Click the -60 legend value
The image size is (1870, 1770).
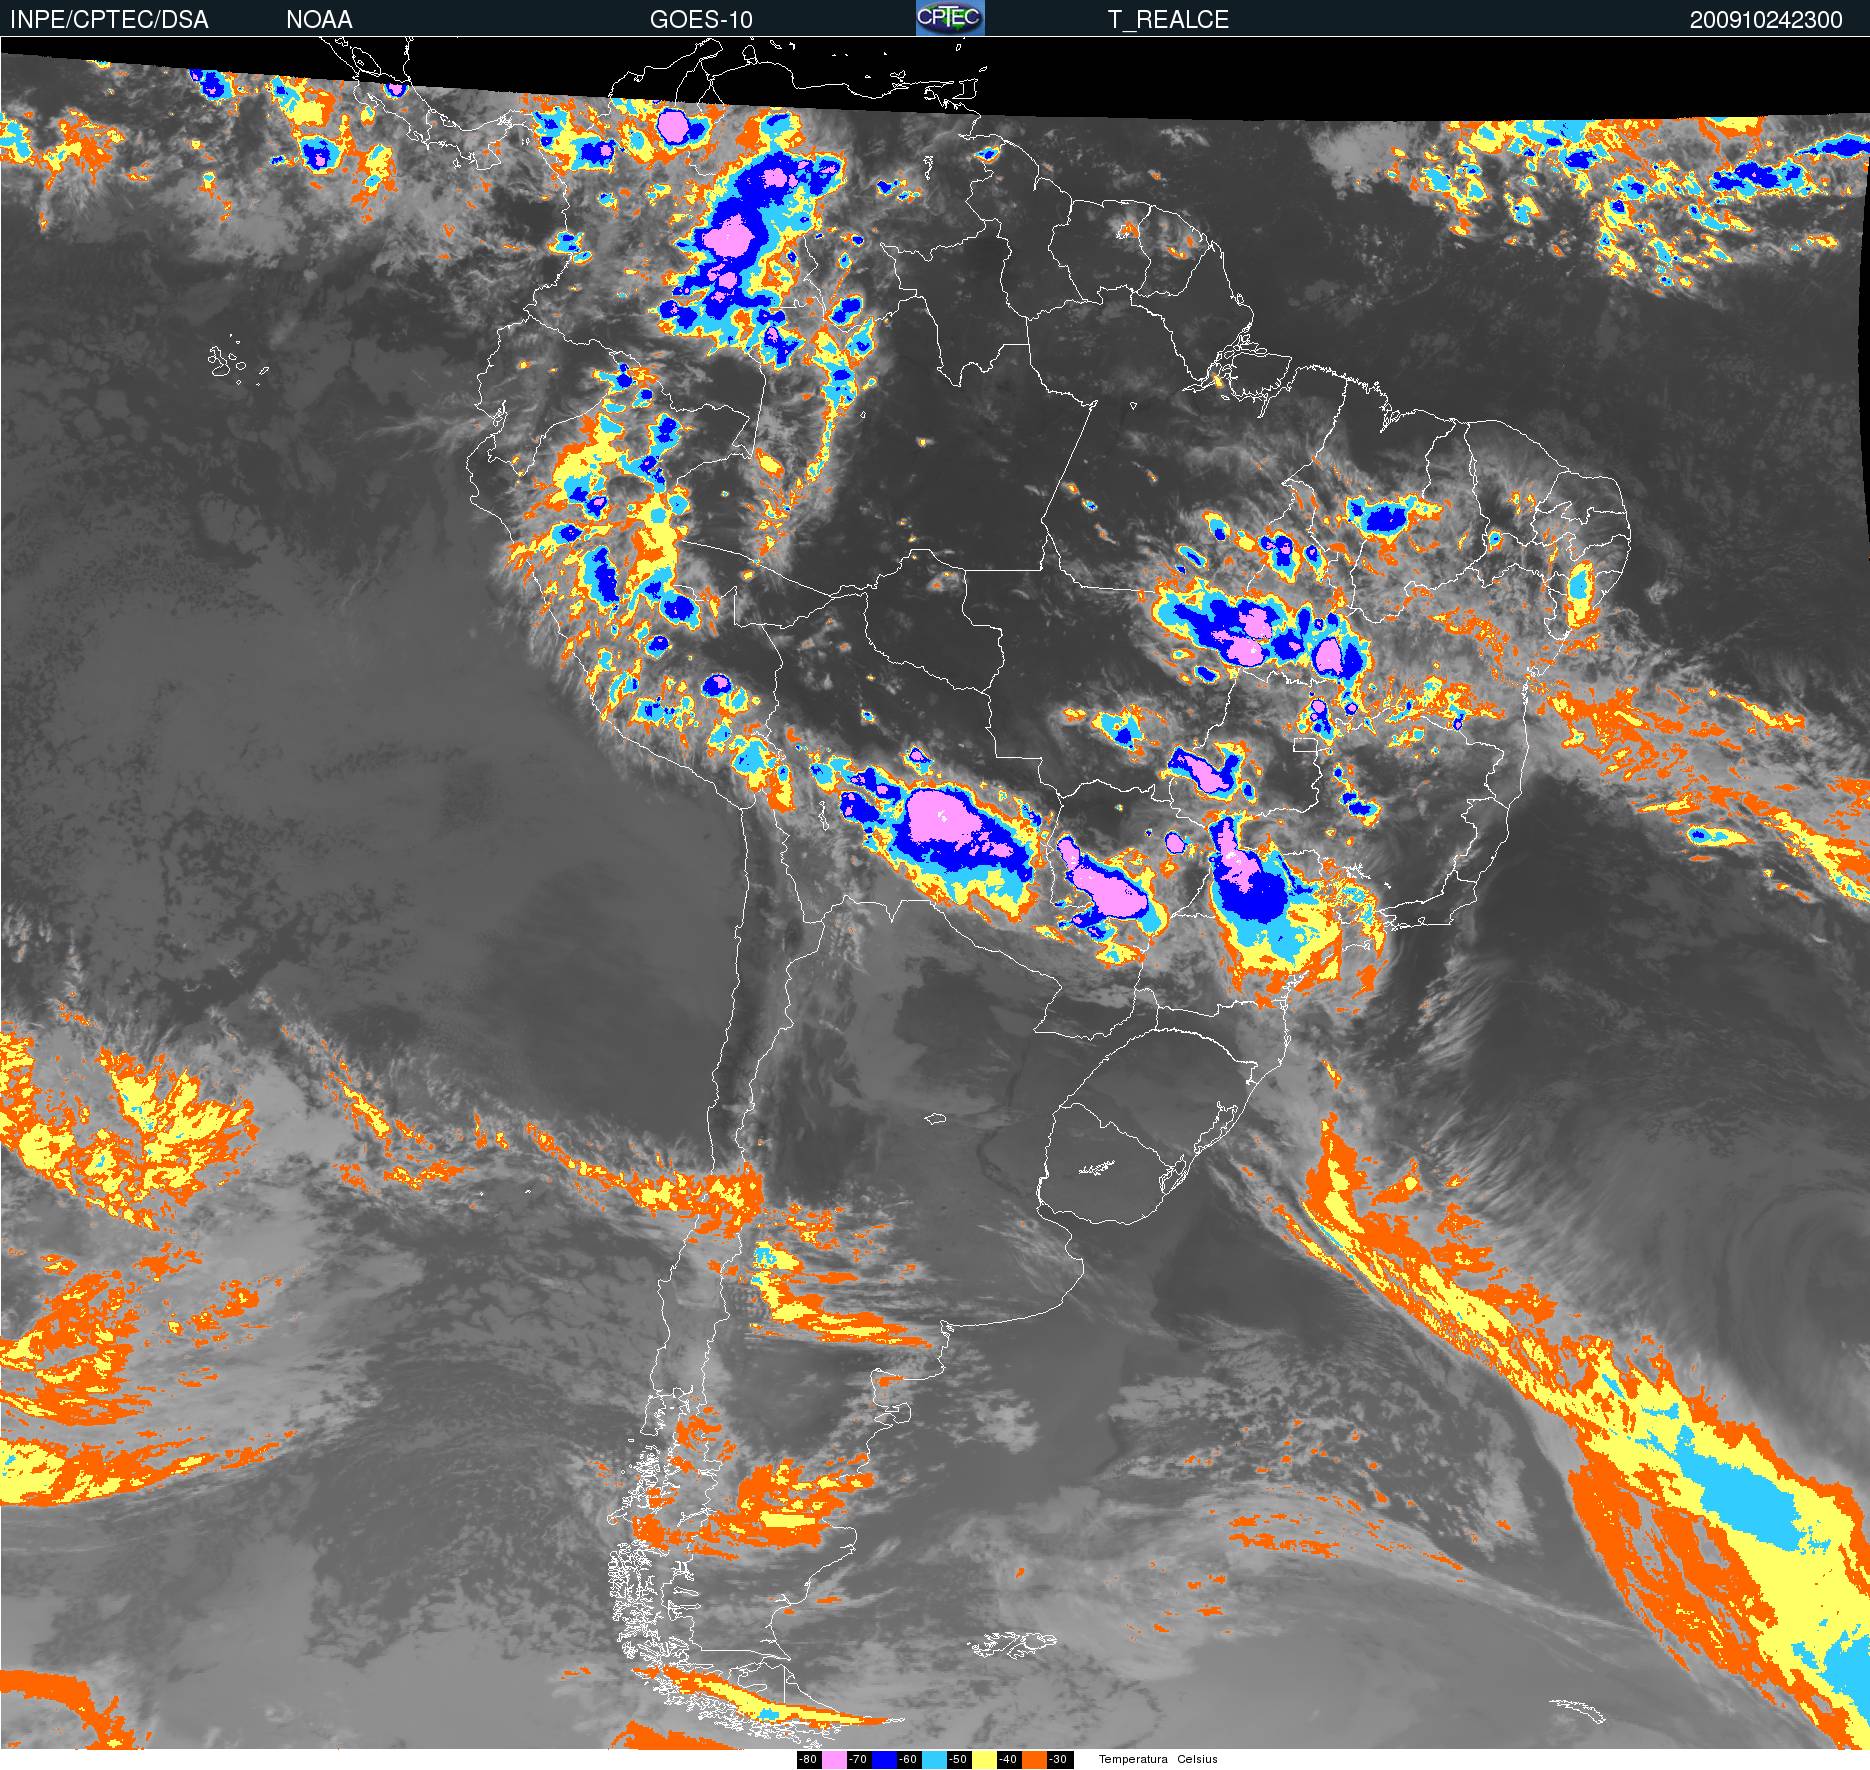[x=908, y=1760]
